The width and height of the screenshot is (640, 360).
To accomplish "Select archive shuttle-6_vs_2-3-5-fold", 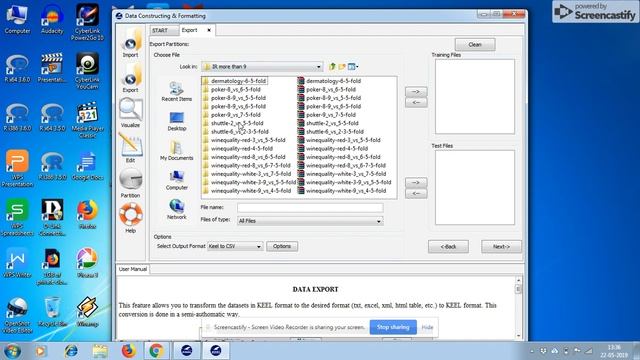I will 331,132.
